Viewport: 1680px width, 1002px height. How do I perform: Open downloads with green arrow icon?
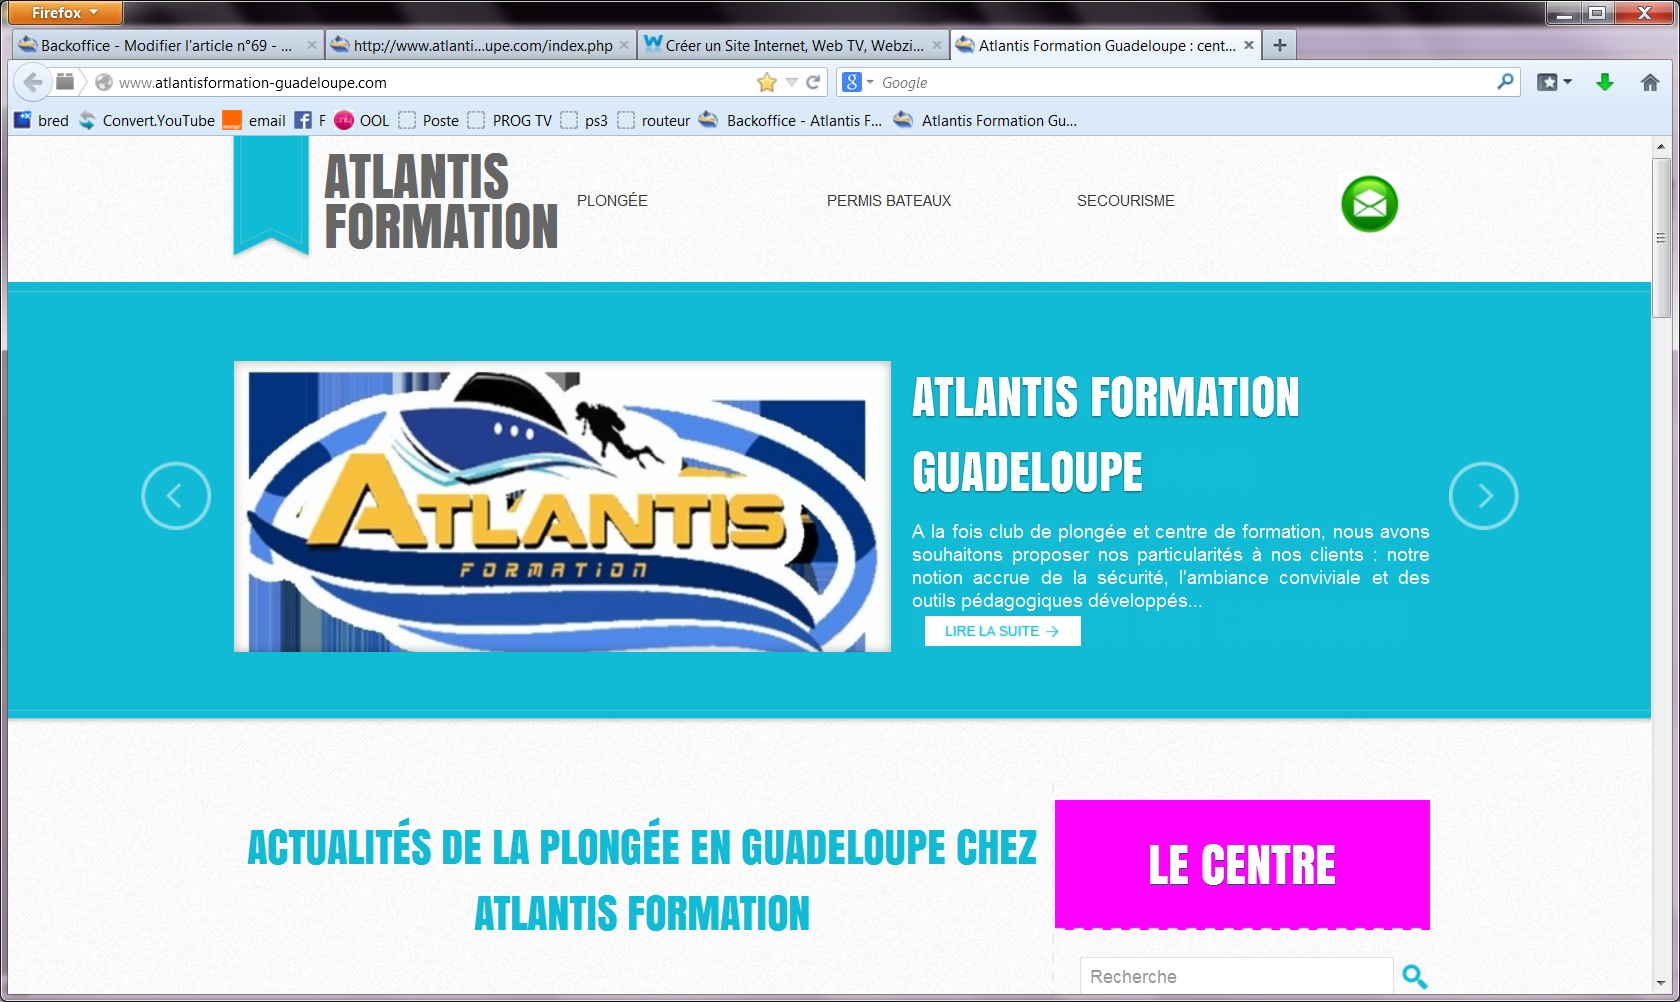point(1605,82)
